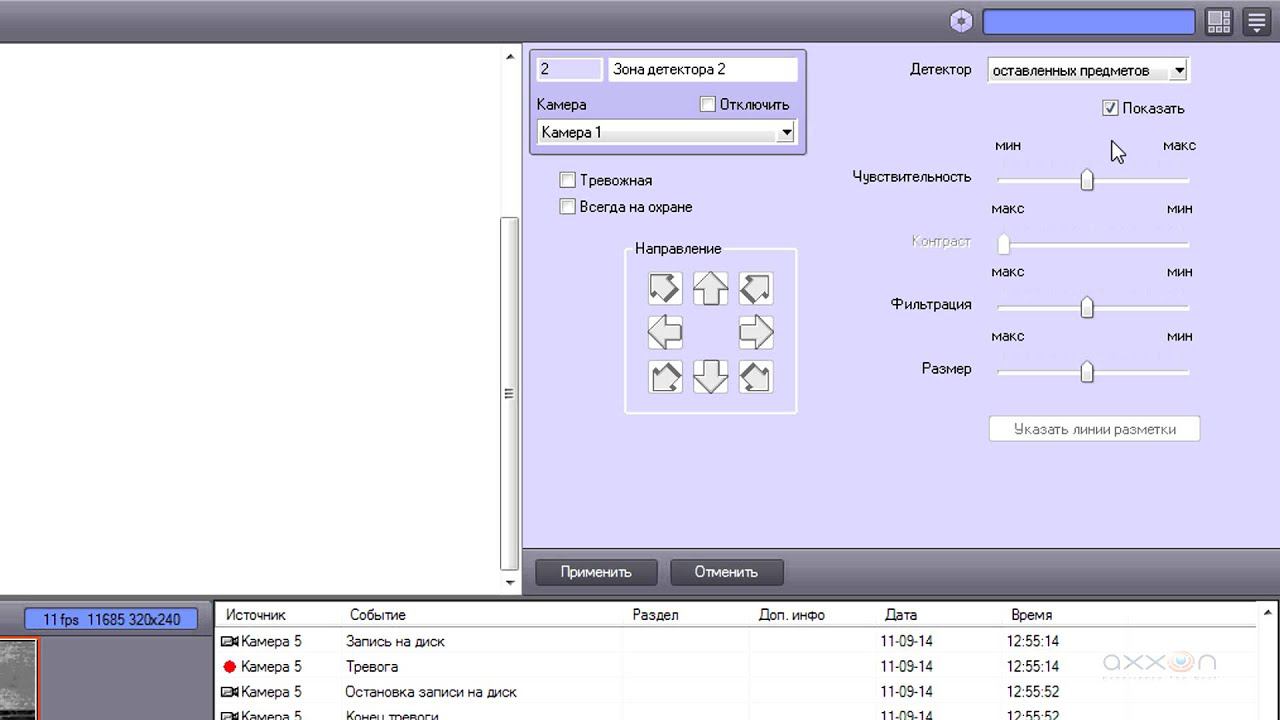This screenshot has height=720, width=1280.
Task: Click Камера 5 in the Запись на диск row
Action: point(271,641)
